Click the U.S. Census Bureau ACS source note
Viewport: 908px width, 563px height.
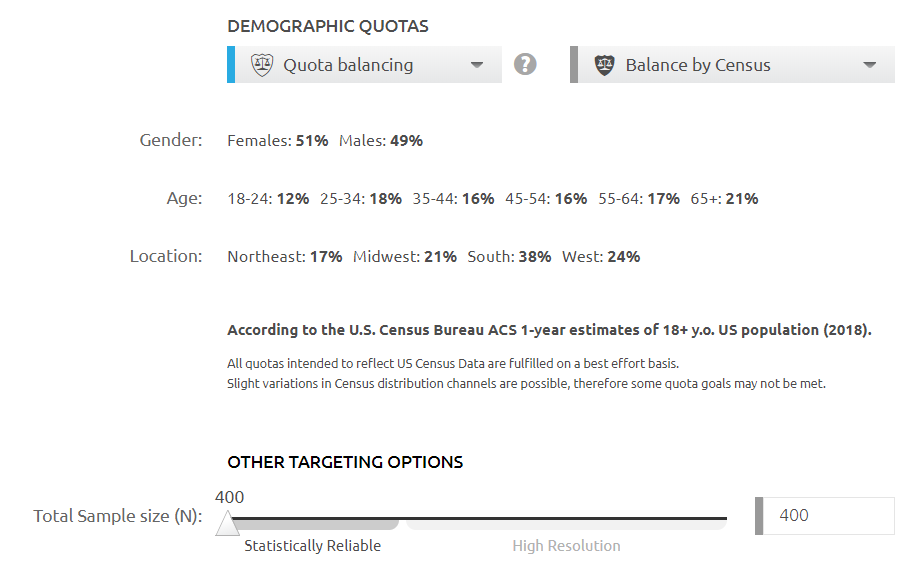pos(549,330)
